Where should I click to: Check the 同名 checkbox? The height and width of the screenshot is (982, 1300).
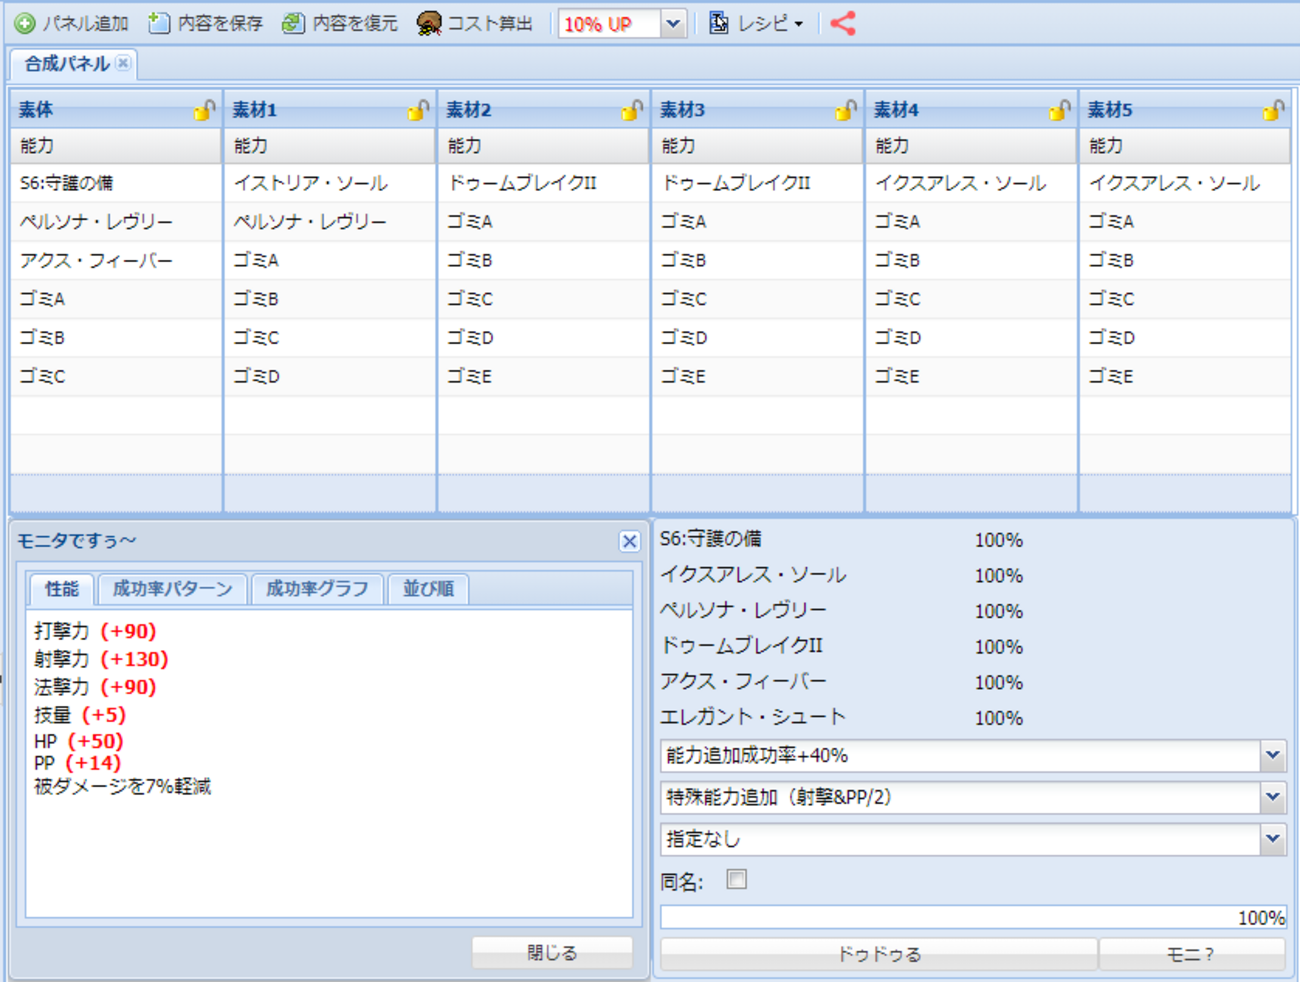[x=737, y=880]
